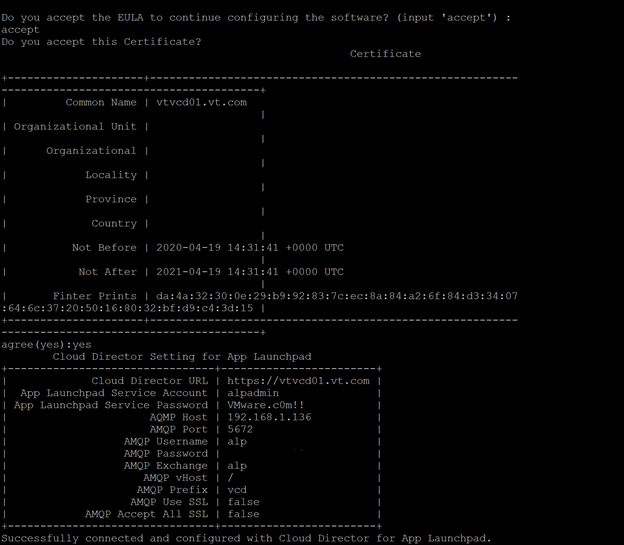Click the AMQP Use SSL false value
The height and width of the screenshot is (545, 624).
tap(243, 502)
